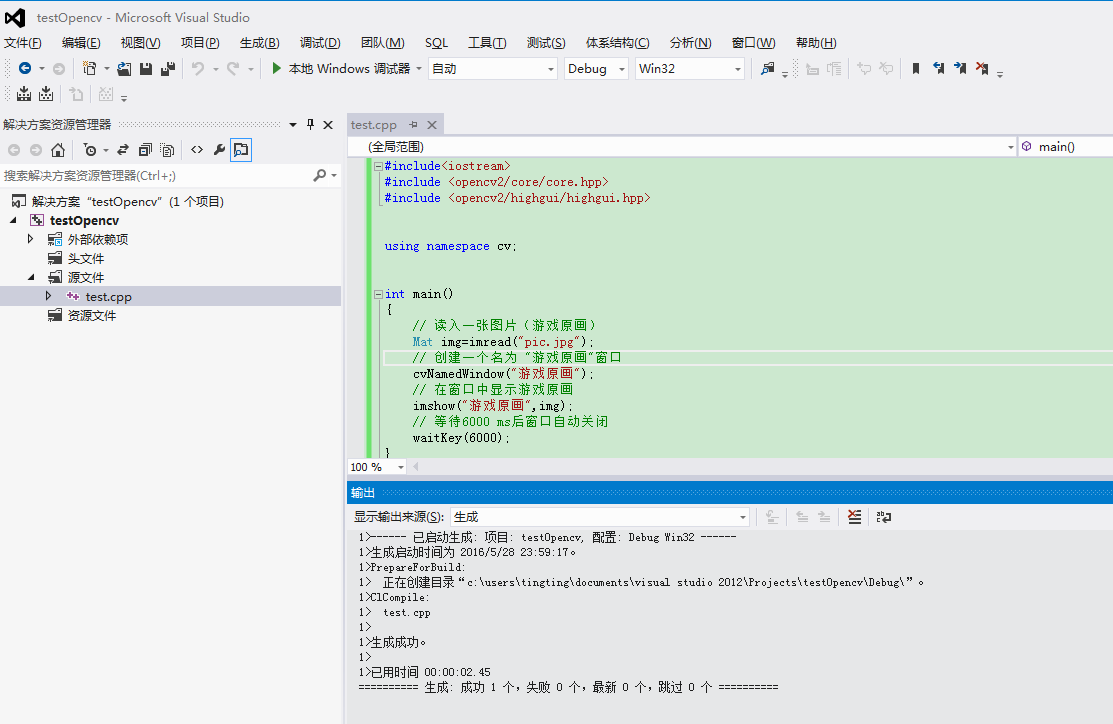Toggle Show All Files in Solution Explorer
1113x724 pixels.
[x=167, y=150]
